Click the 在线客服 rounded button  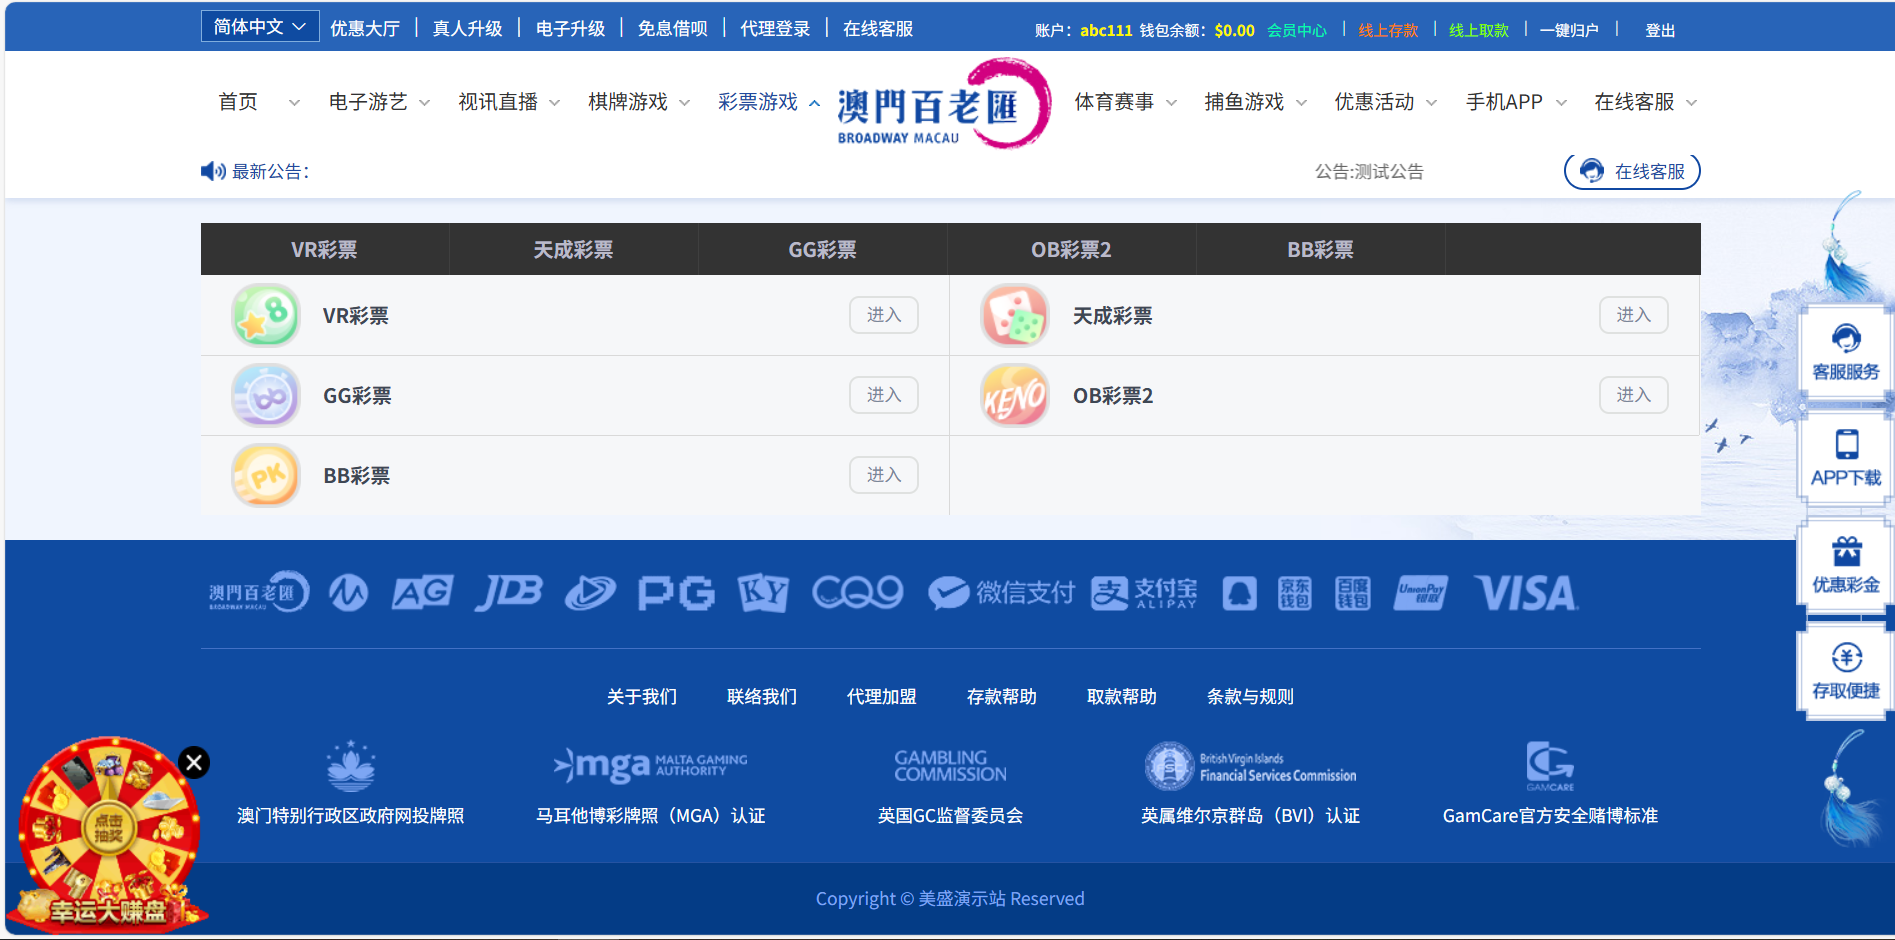pos(1632,171)
